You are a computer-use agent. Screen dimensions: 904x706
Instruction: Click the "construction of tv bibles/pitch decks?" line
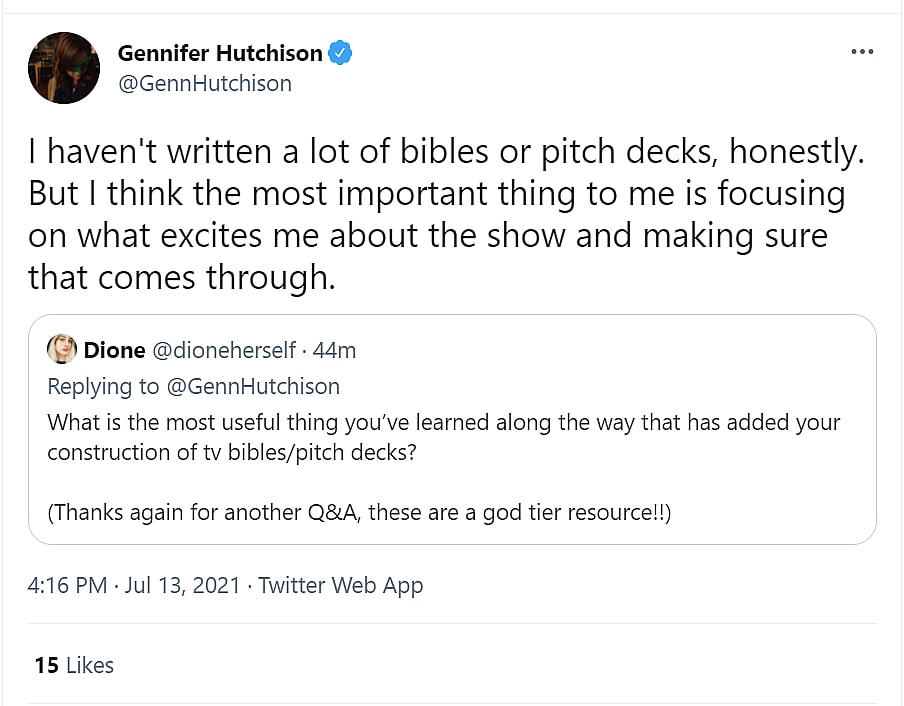coord(231,452)
